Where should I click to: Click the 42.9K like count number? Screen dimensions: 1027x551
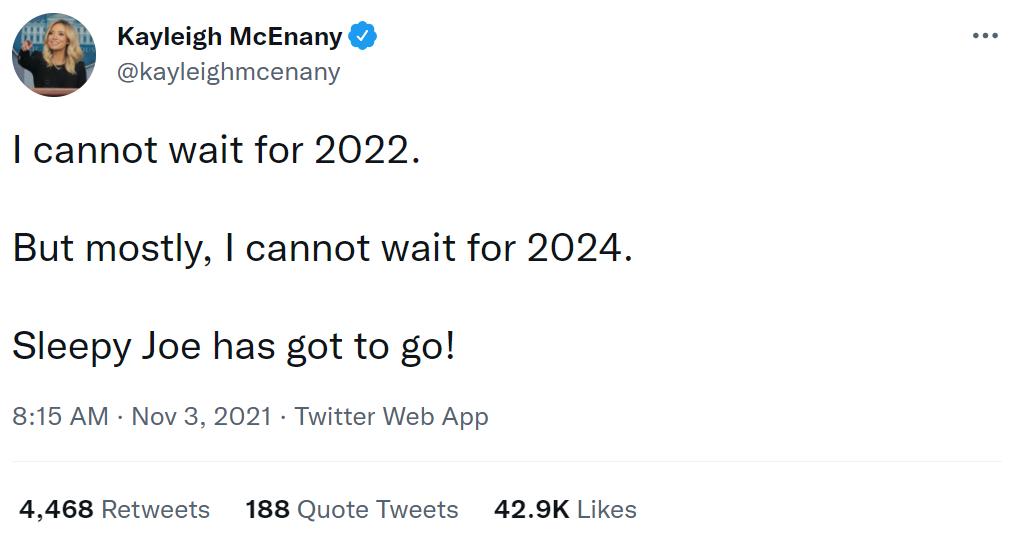tap(531, 509)
